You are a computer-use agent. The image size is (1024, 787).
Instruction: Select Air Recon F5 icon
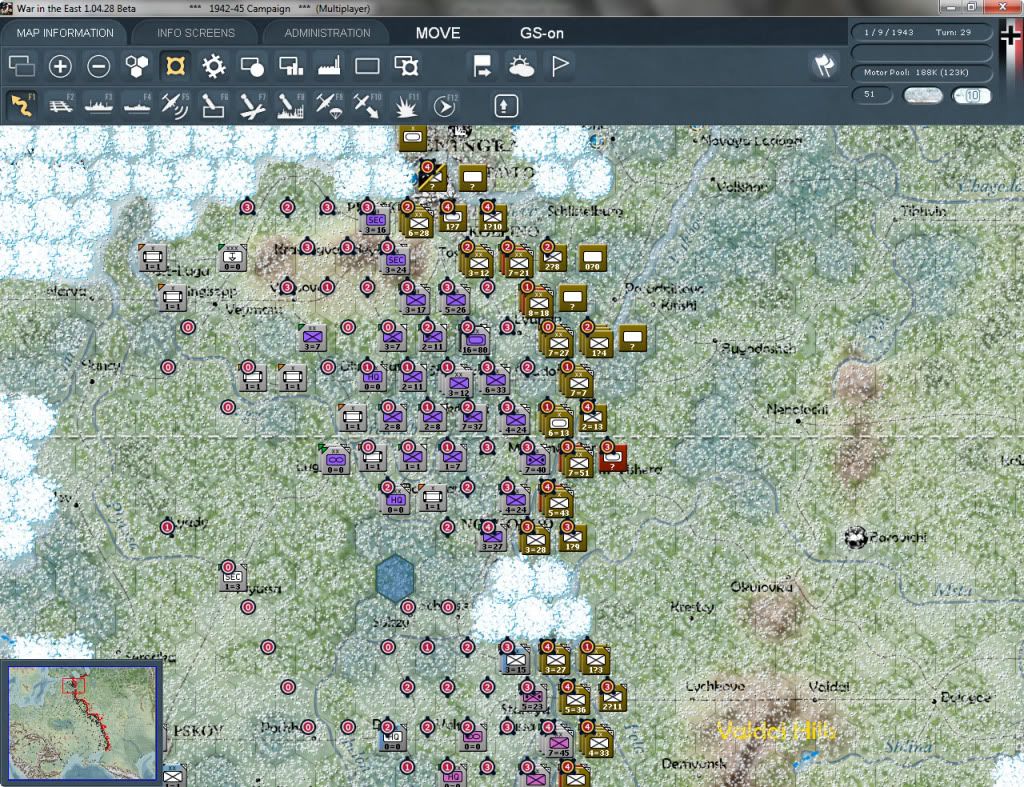[x=175, y=105]
